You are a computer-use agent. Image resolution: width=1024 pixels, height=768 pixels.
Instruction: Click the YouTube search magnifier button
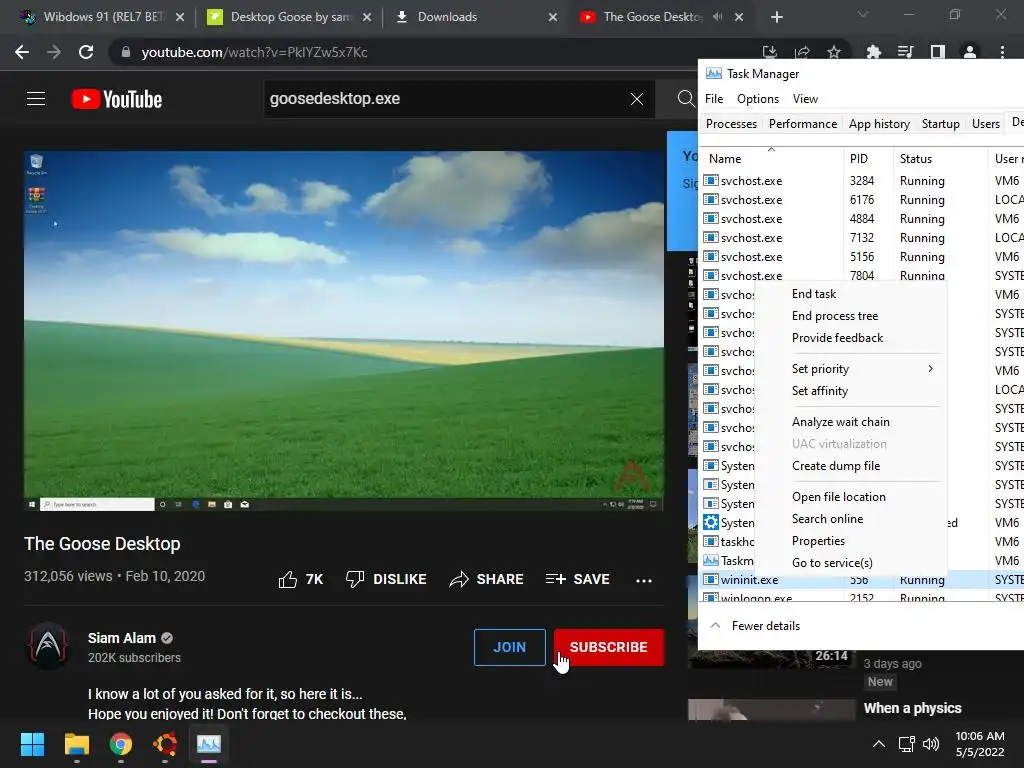click(686, 99)
